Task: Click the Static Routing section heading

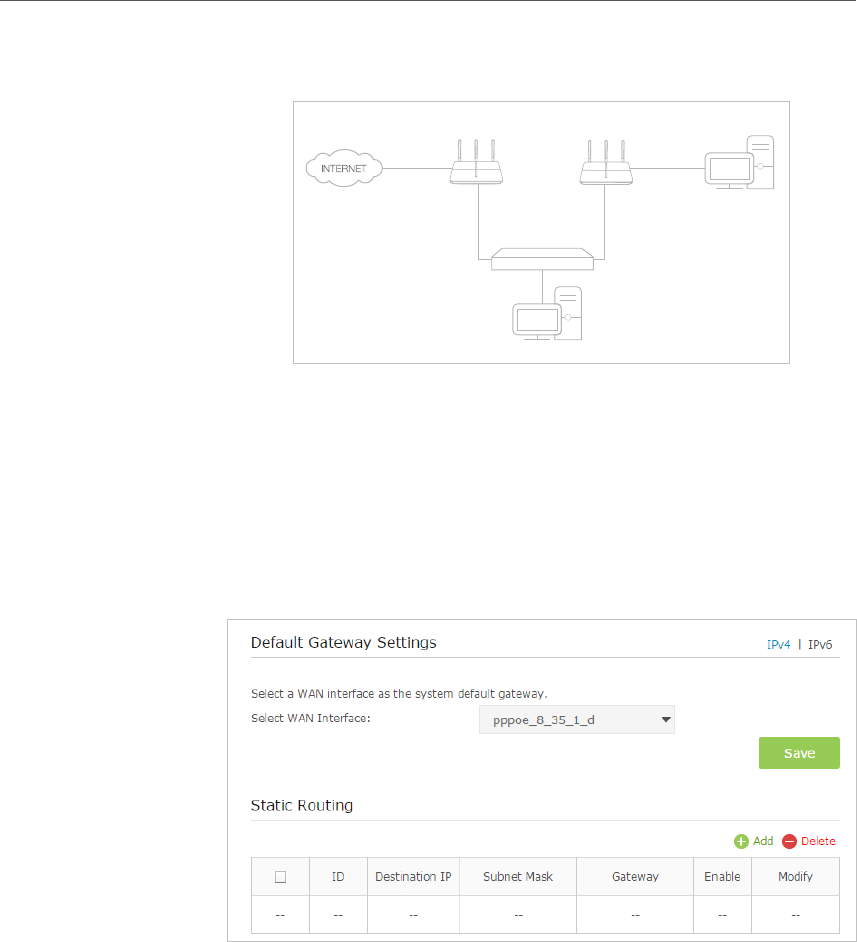Action: [301, 805]
